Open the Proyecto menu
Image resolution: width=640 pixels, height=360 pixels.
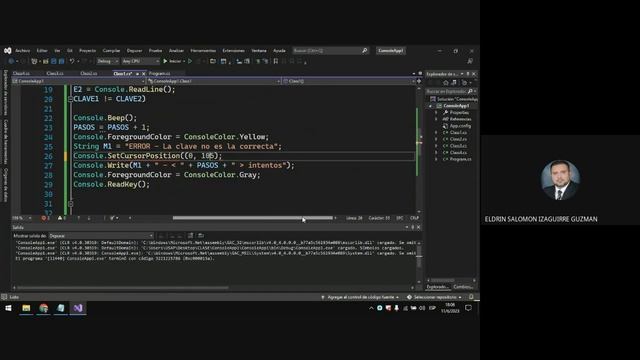pos(87,51)
